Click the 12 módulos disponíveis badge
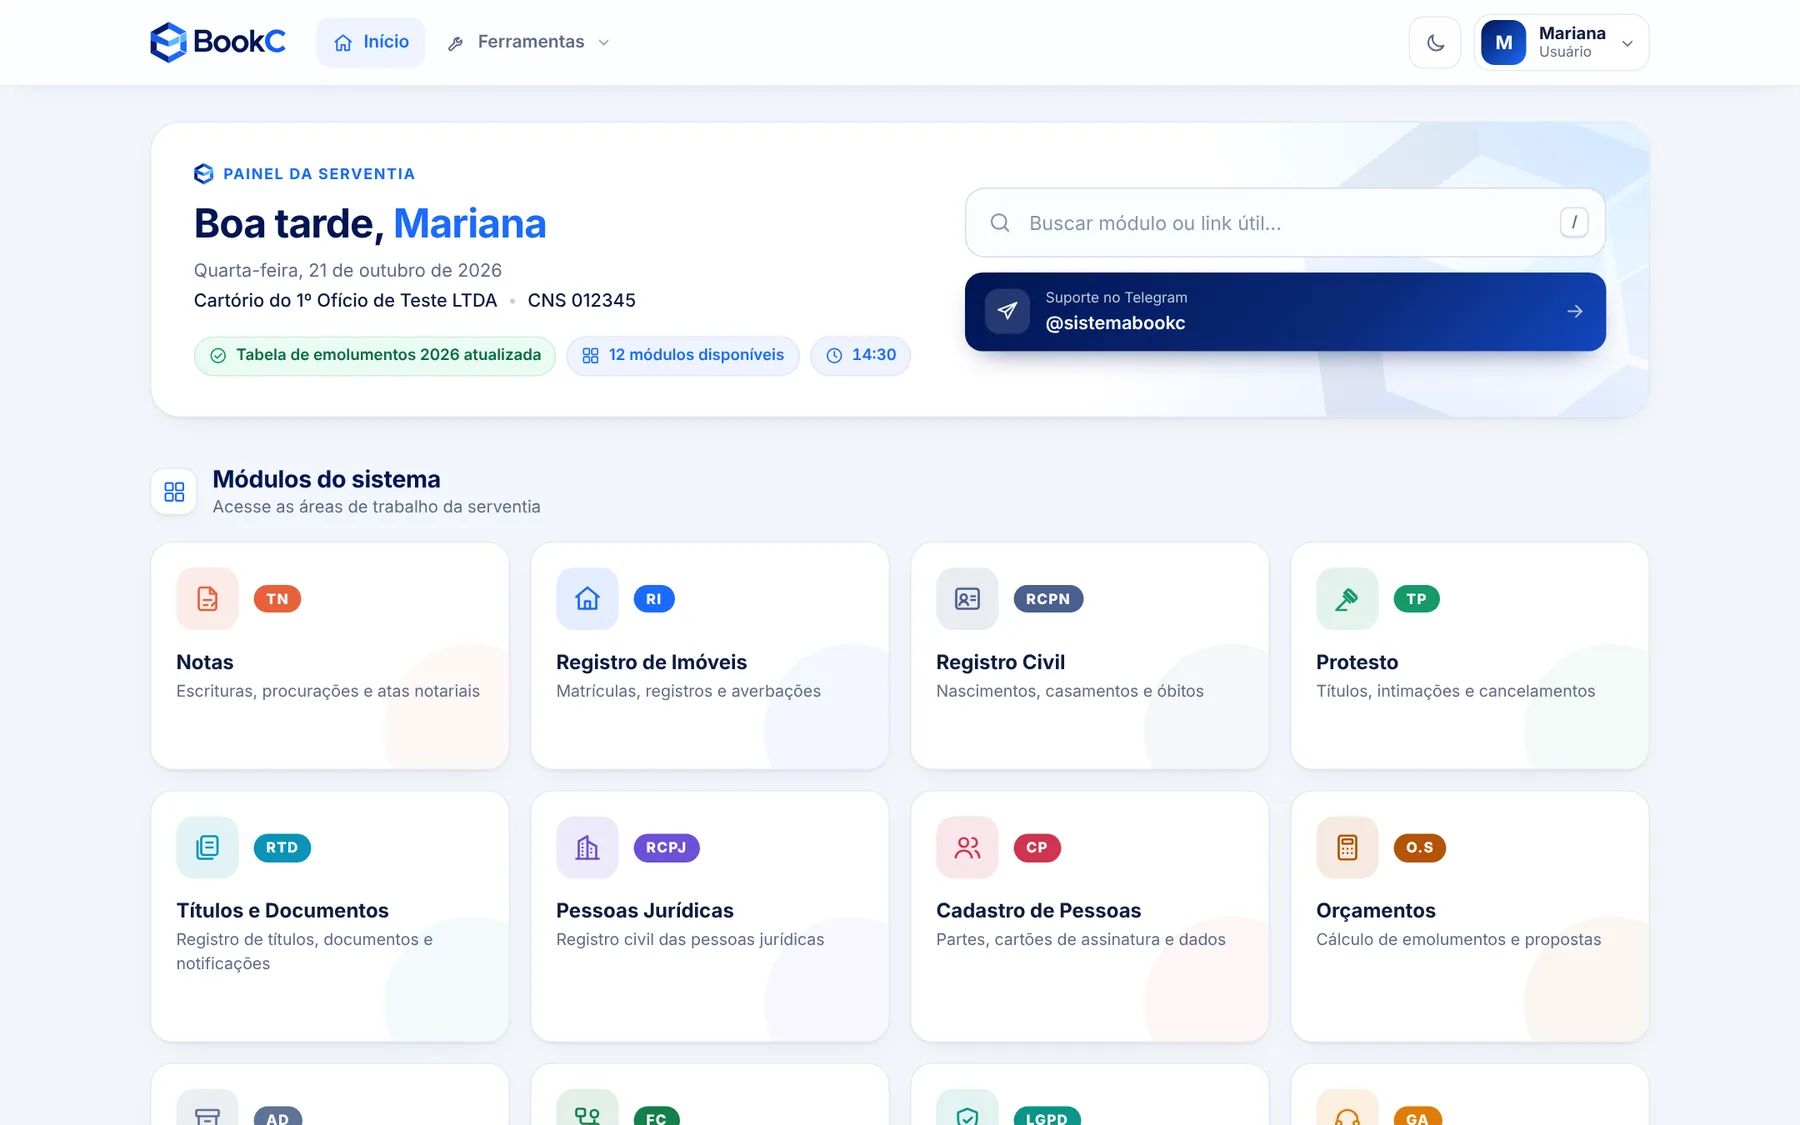Screen dimensions: 1800x1125 tap(683, 355)
